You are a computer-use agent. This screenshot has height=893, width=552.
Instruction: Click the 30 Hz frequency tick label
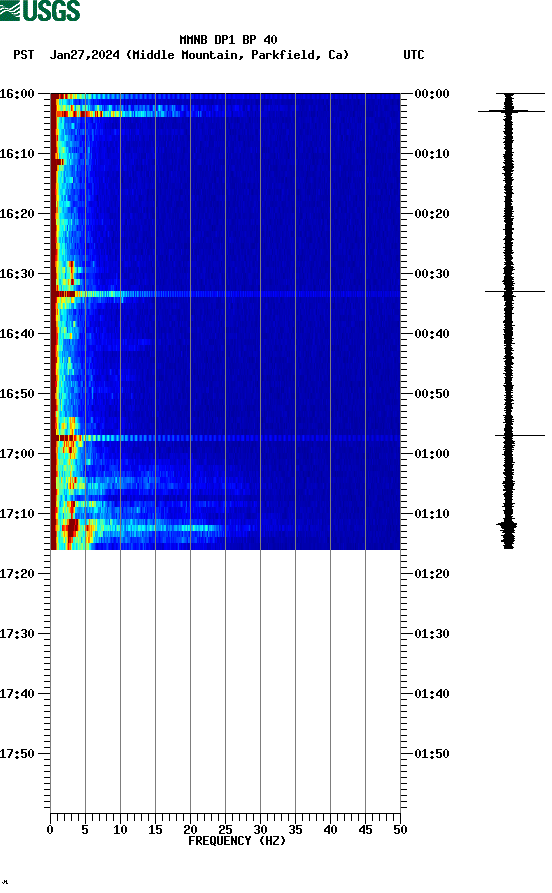pos(260,830)
